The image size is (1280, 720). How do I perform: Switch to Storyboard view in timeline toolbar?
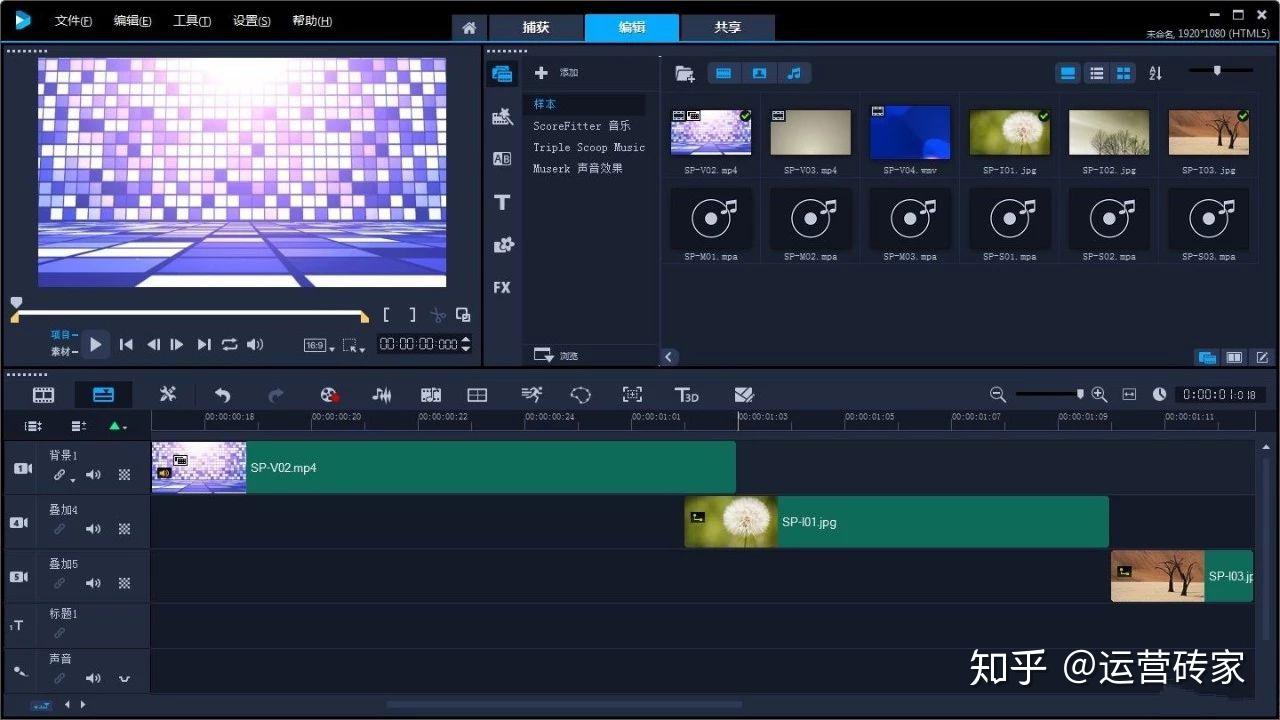coord(42,394)
